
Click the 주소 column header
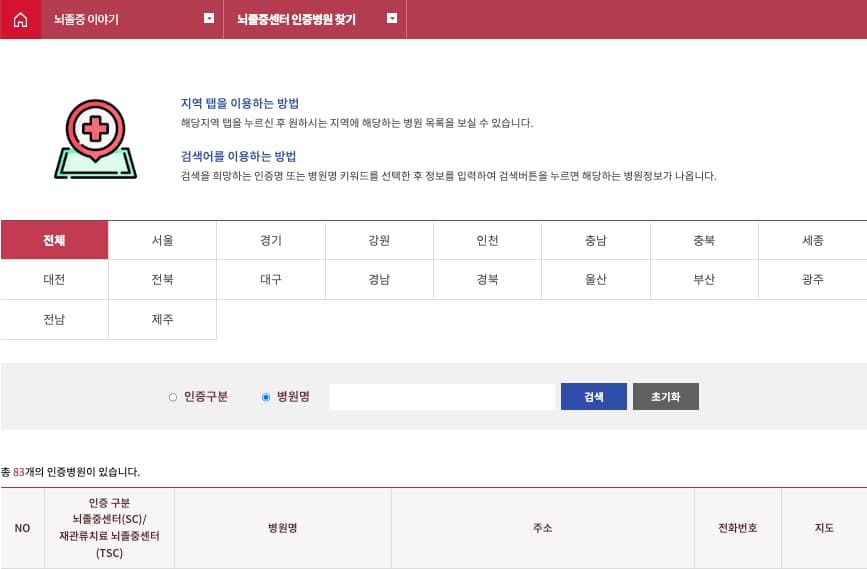click(x=542, y=528)
